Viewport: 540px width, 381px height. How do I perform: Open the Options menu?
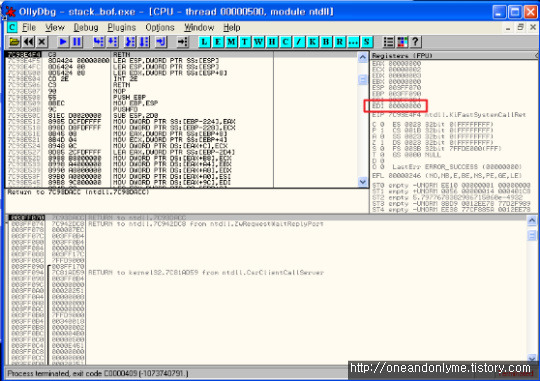click(x=160, y=27)
